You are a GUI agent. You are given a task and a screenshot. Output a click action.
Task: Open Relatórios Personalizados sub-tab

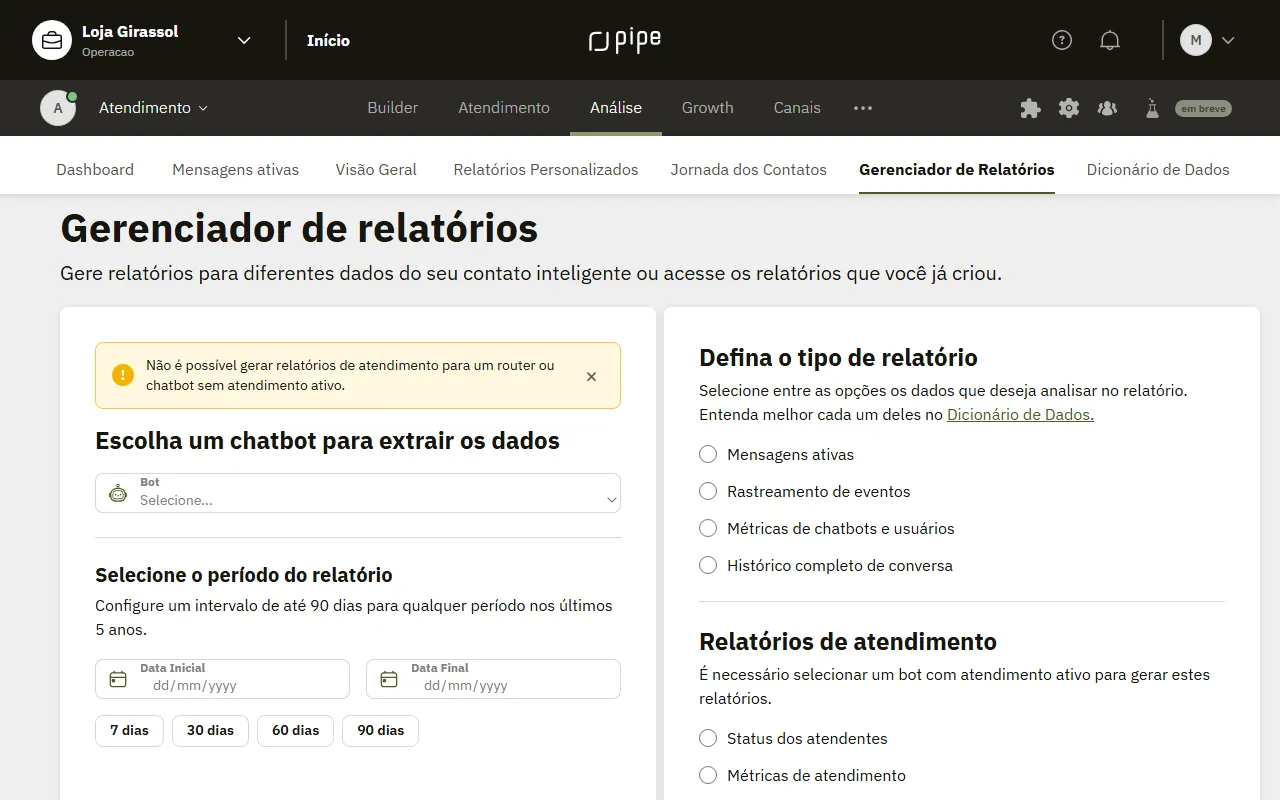point(546,169)
